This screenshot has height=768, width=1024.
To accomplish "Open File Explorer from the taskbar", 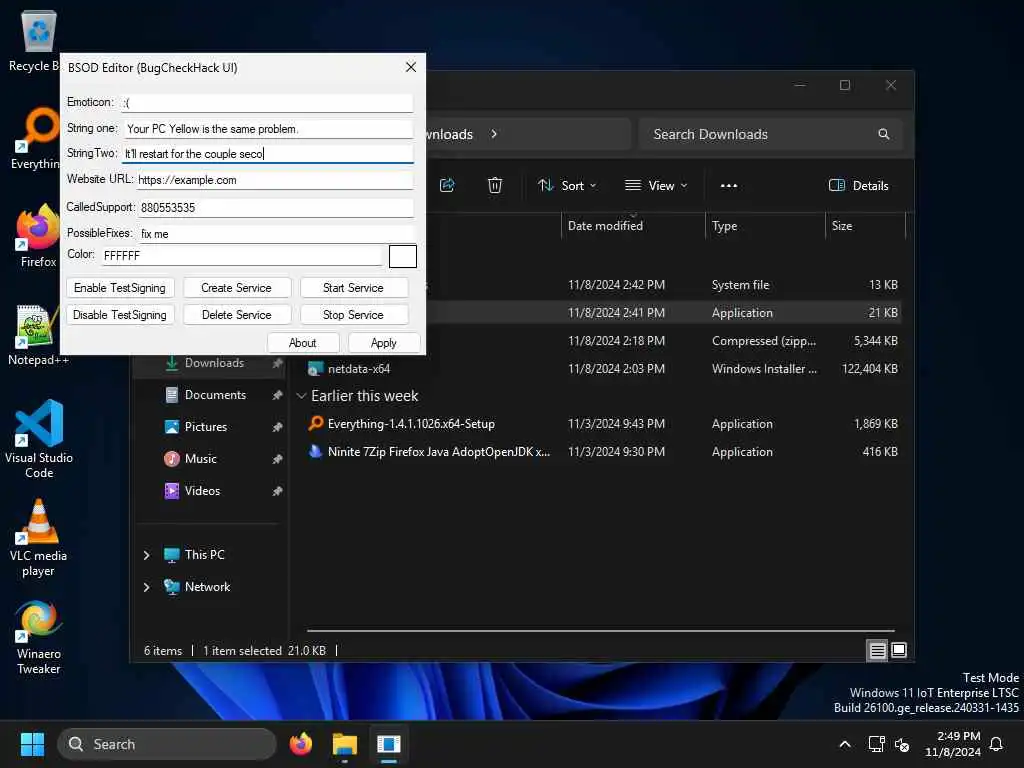I will (x=344, y=744).
